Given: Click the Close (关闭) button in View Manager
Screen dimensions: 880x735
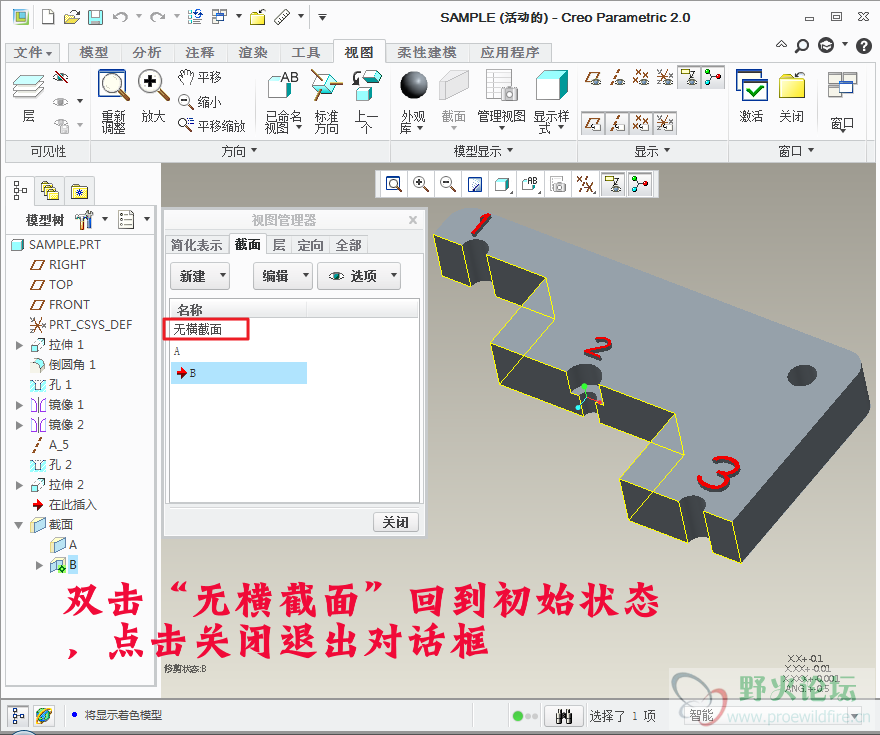Looking at the screenshot, I should click(x=396, y=522).
